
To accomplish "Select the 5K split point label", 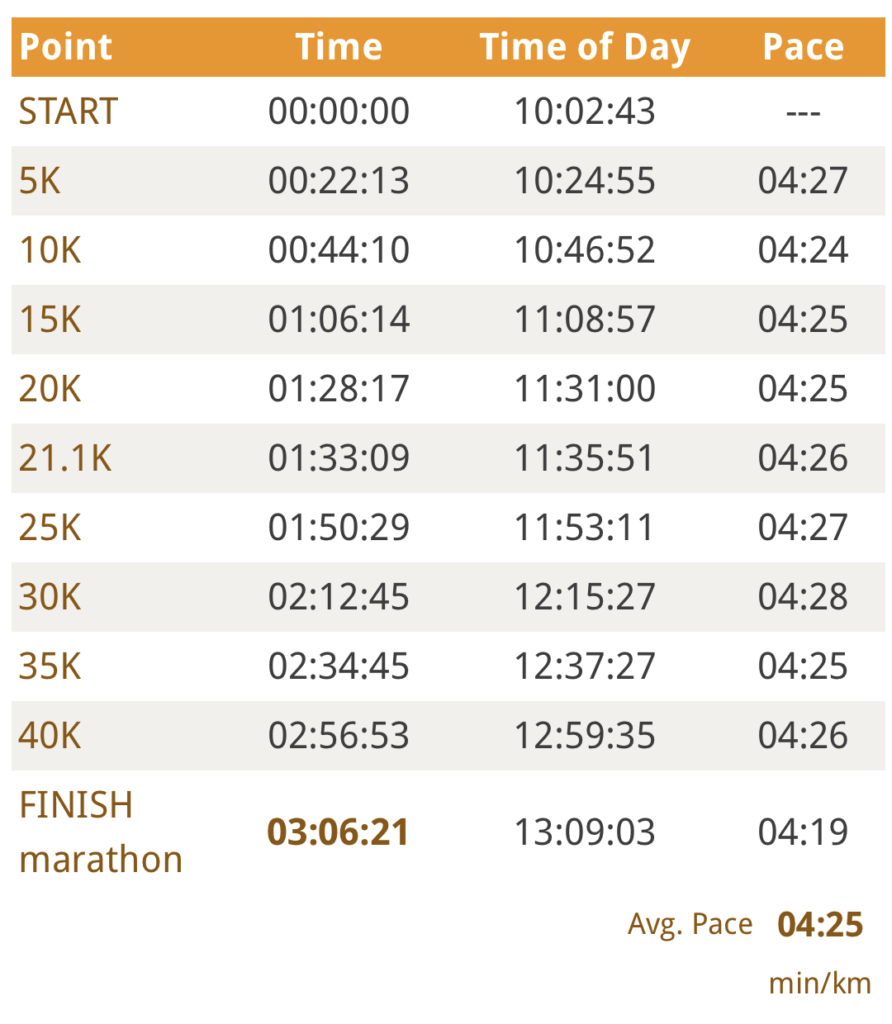I will 40,181.
